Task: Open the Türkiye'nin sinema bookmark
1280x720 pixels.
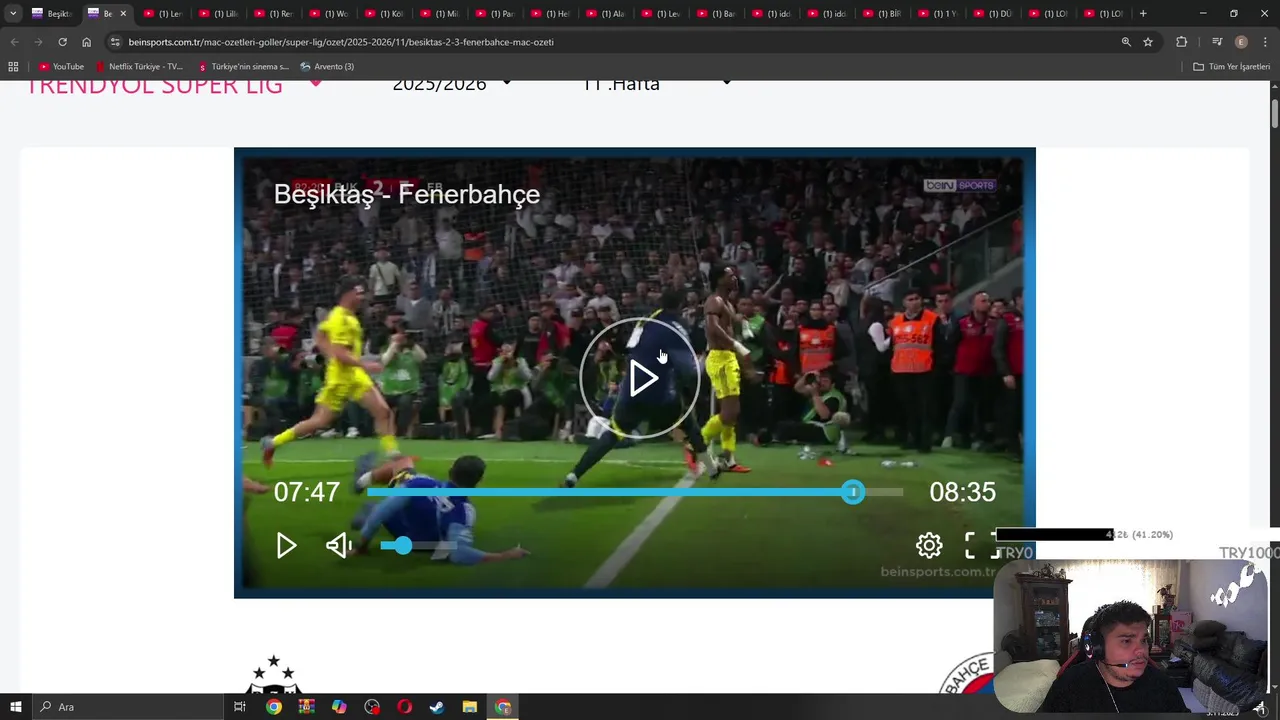Action: click(x=244, y=66)
